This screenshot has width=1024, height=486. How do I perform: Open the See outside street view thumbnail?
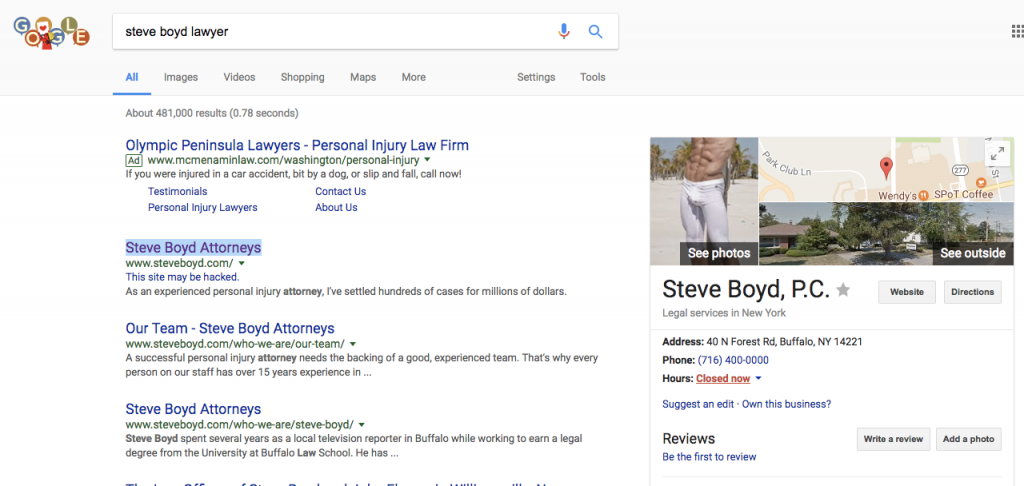tap(886, 234)
